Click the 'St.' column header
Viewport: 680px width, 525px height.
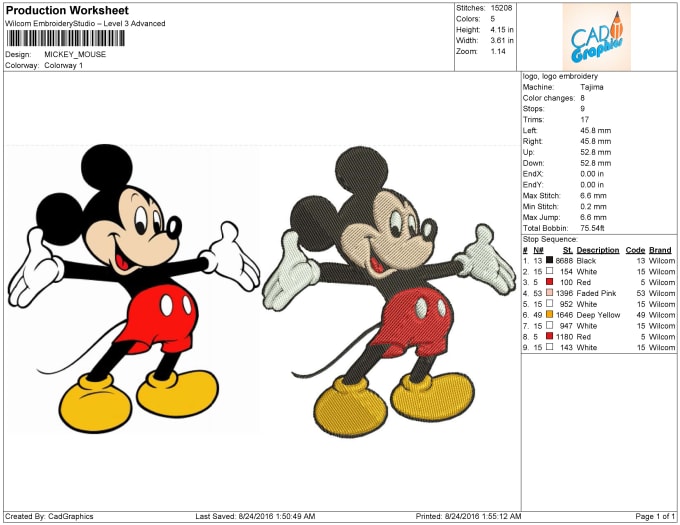(x=568, y=250)
